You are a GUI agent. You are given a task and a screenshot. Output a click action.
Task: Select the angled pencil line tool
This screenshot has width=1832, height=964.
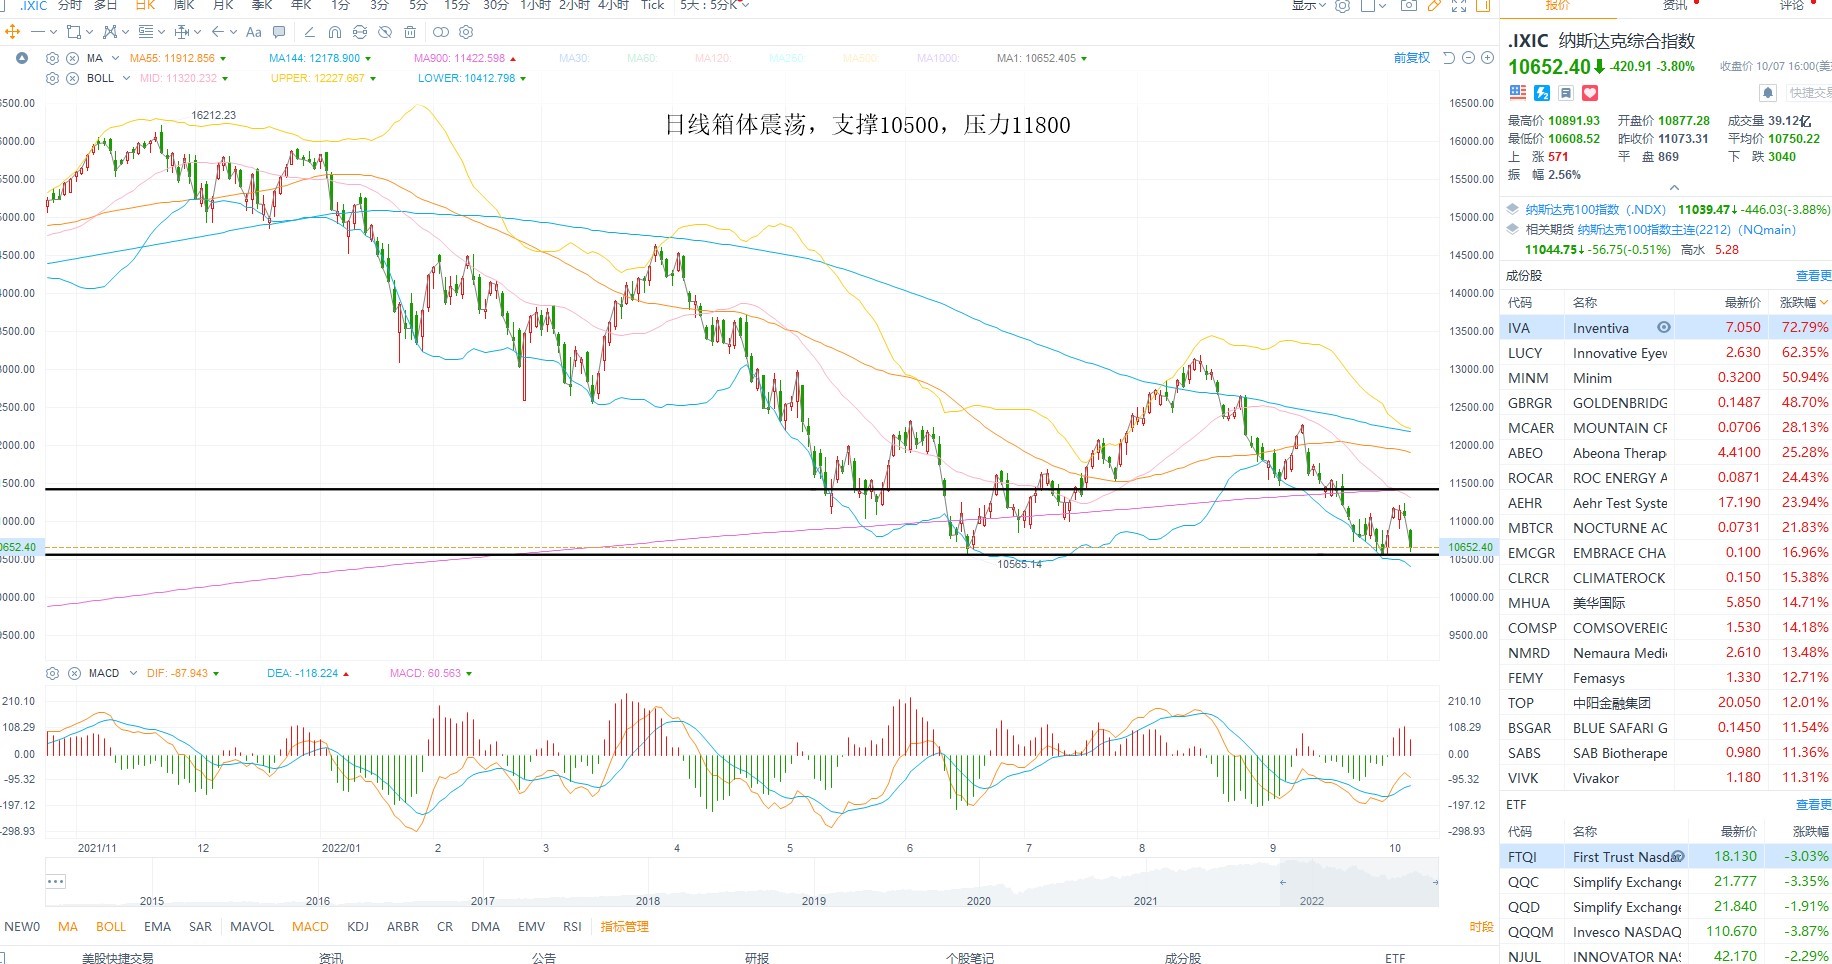coord(310,32)
